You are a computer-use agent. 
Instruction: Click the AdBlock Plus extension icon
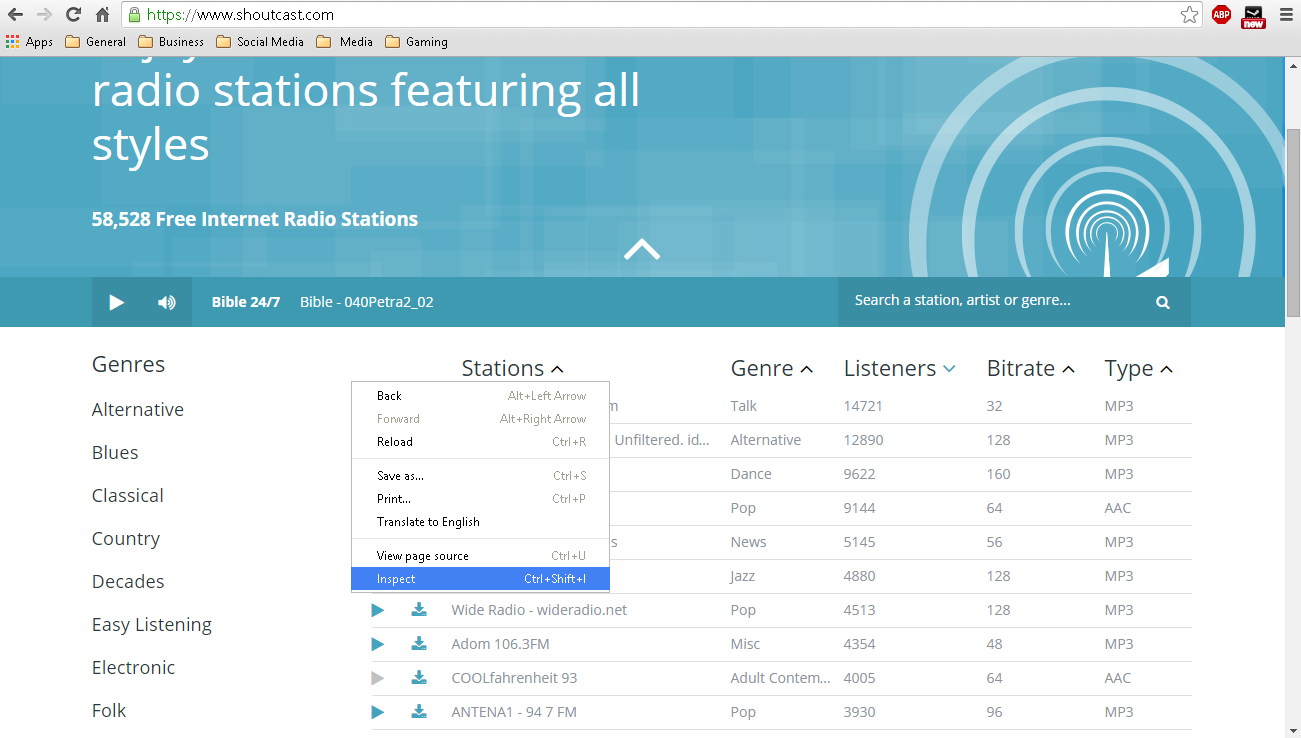(x=1221, y=15)
